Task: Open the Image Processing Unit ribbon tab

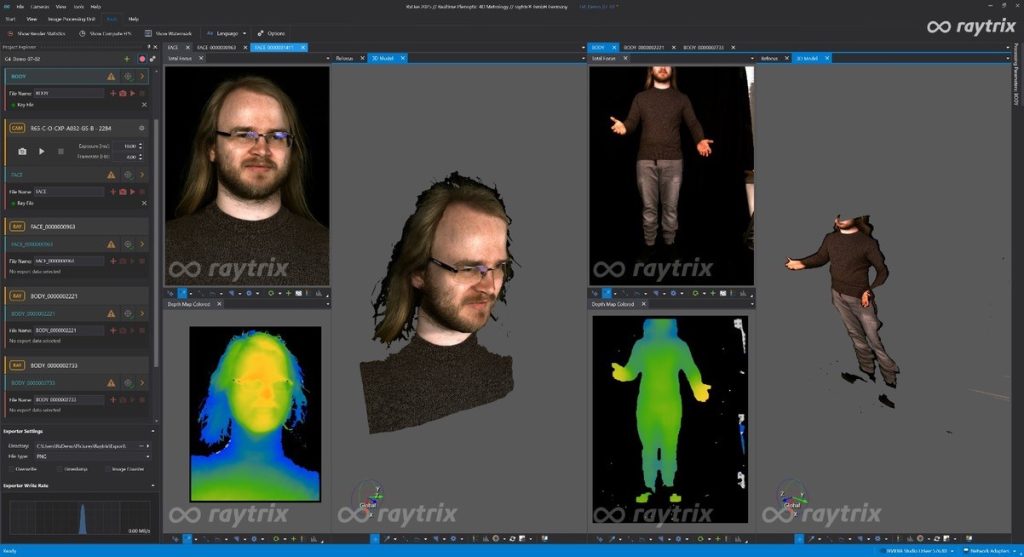Action: pos(68,19)
